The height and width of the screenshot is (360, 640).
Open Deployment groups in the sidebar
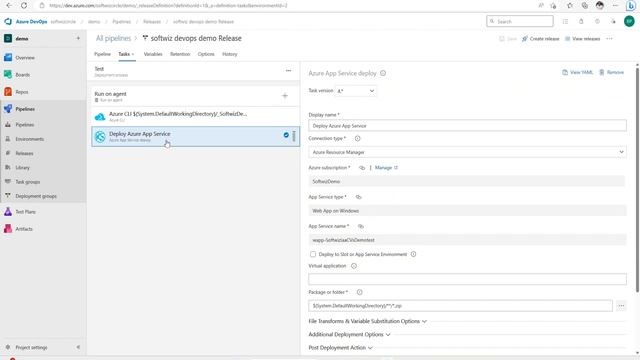coord(36,196)
